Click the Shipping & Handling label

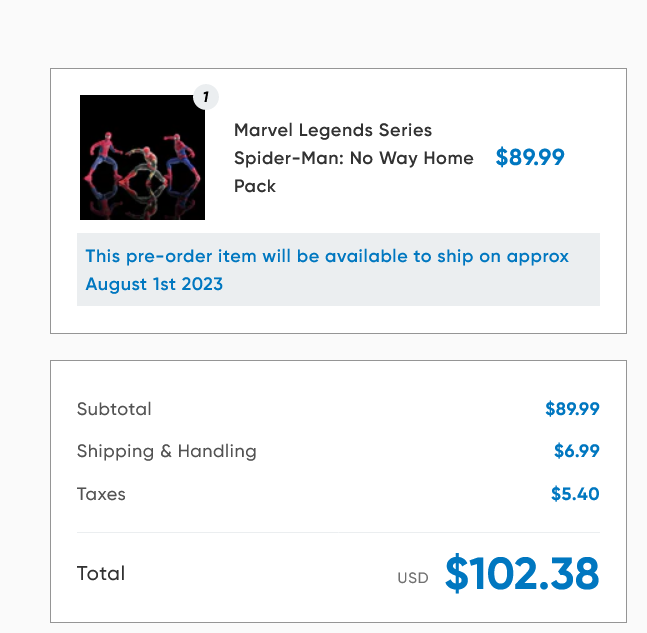click(x=166, y=451)
